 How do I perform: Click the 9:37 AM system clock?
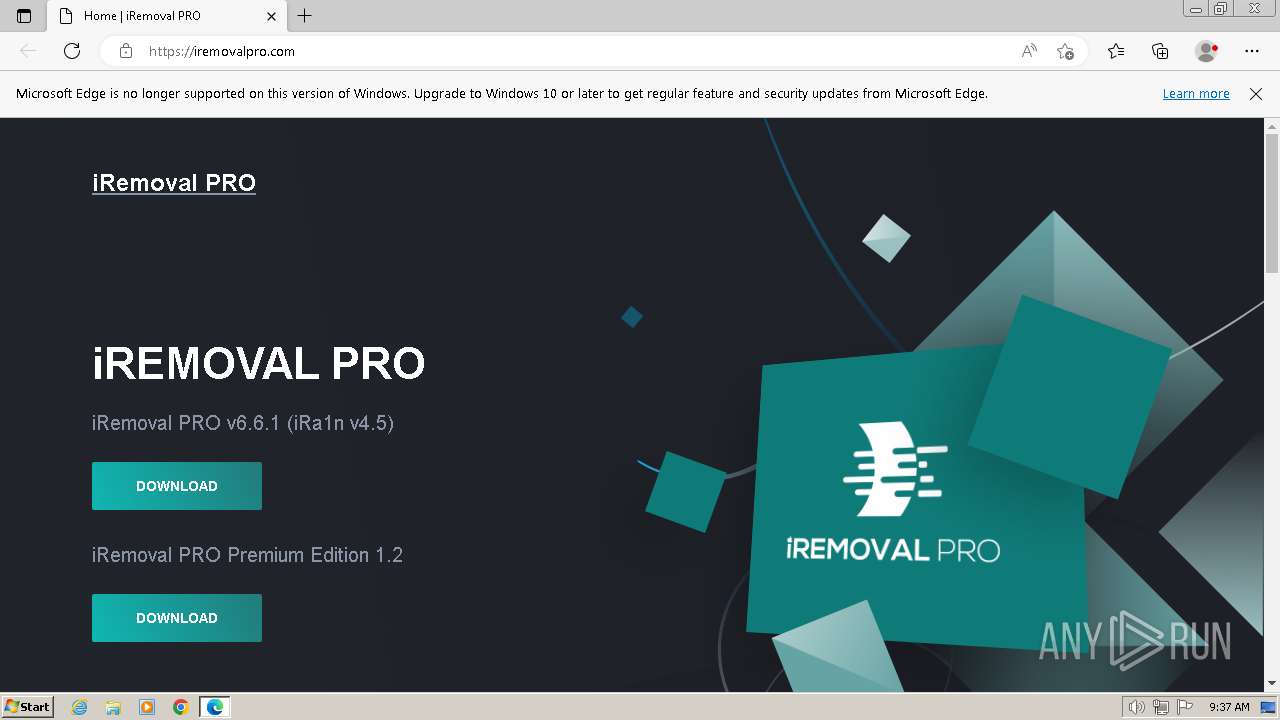click(1229, 707)
